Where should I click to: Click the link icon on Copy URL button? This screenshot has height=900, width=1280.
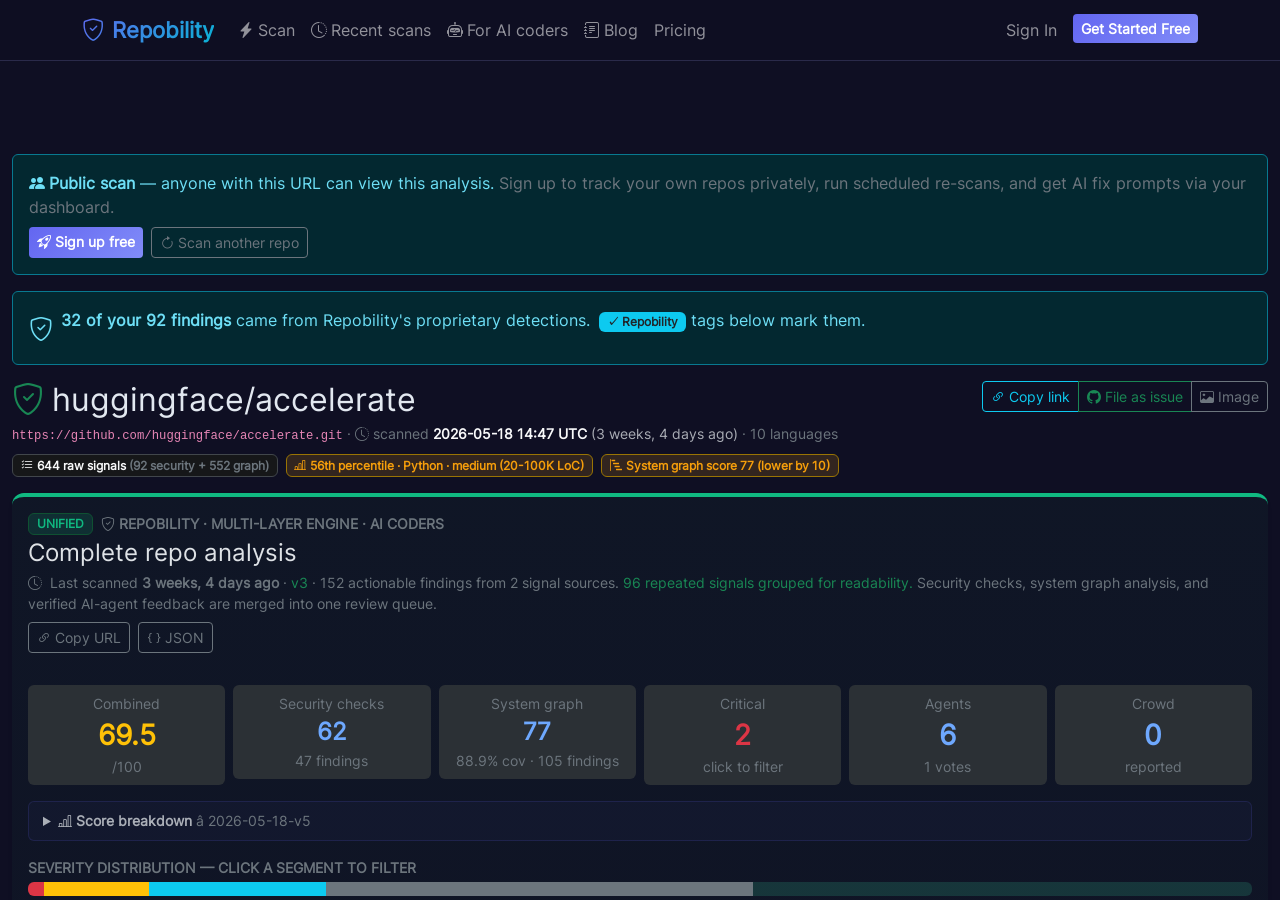click(44, 638)
